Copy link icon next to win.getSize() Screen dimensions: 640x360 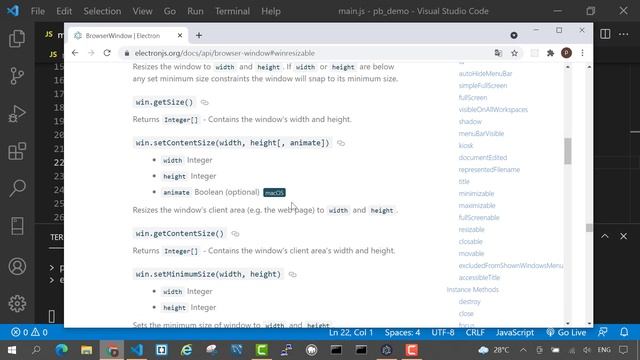(204, 102)
